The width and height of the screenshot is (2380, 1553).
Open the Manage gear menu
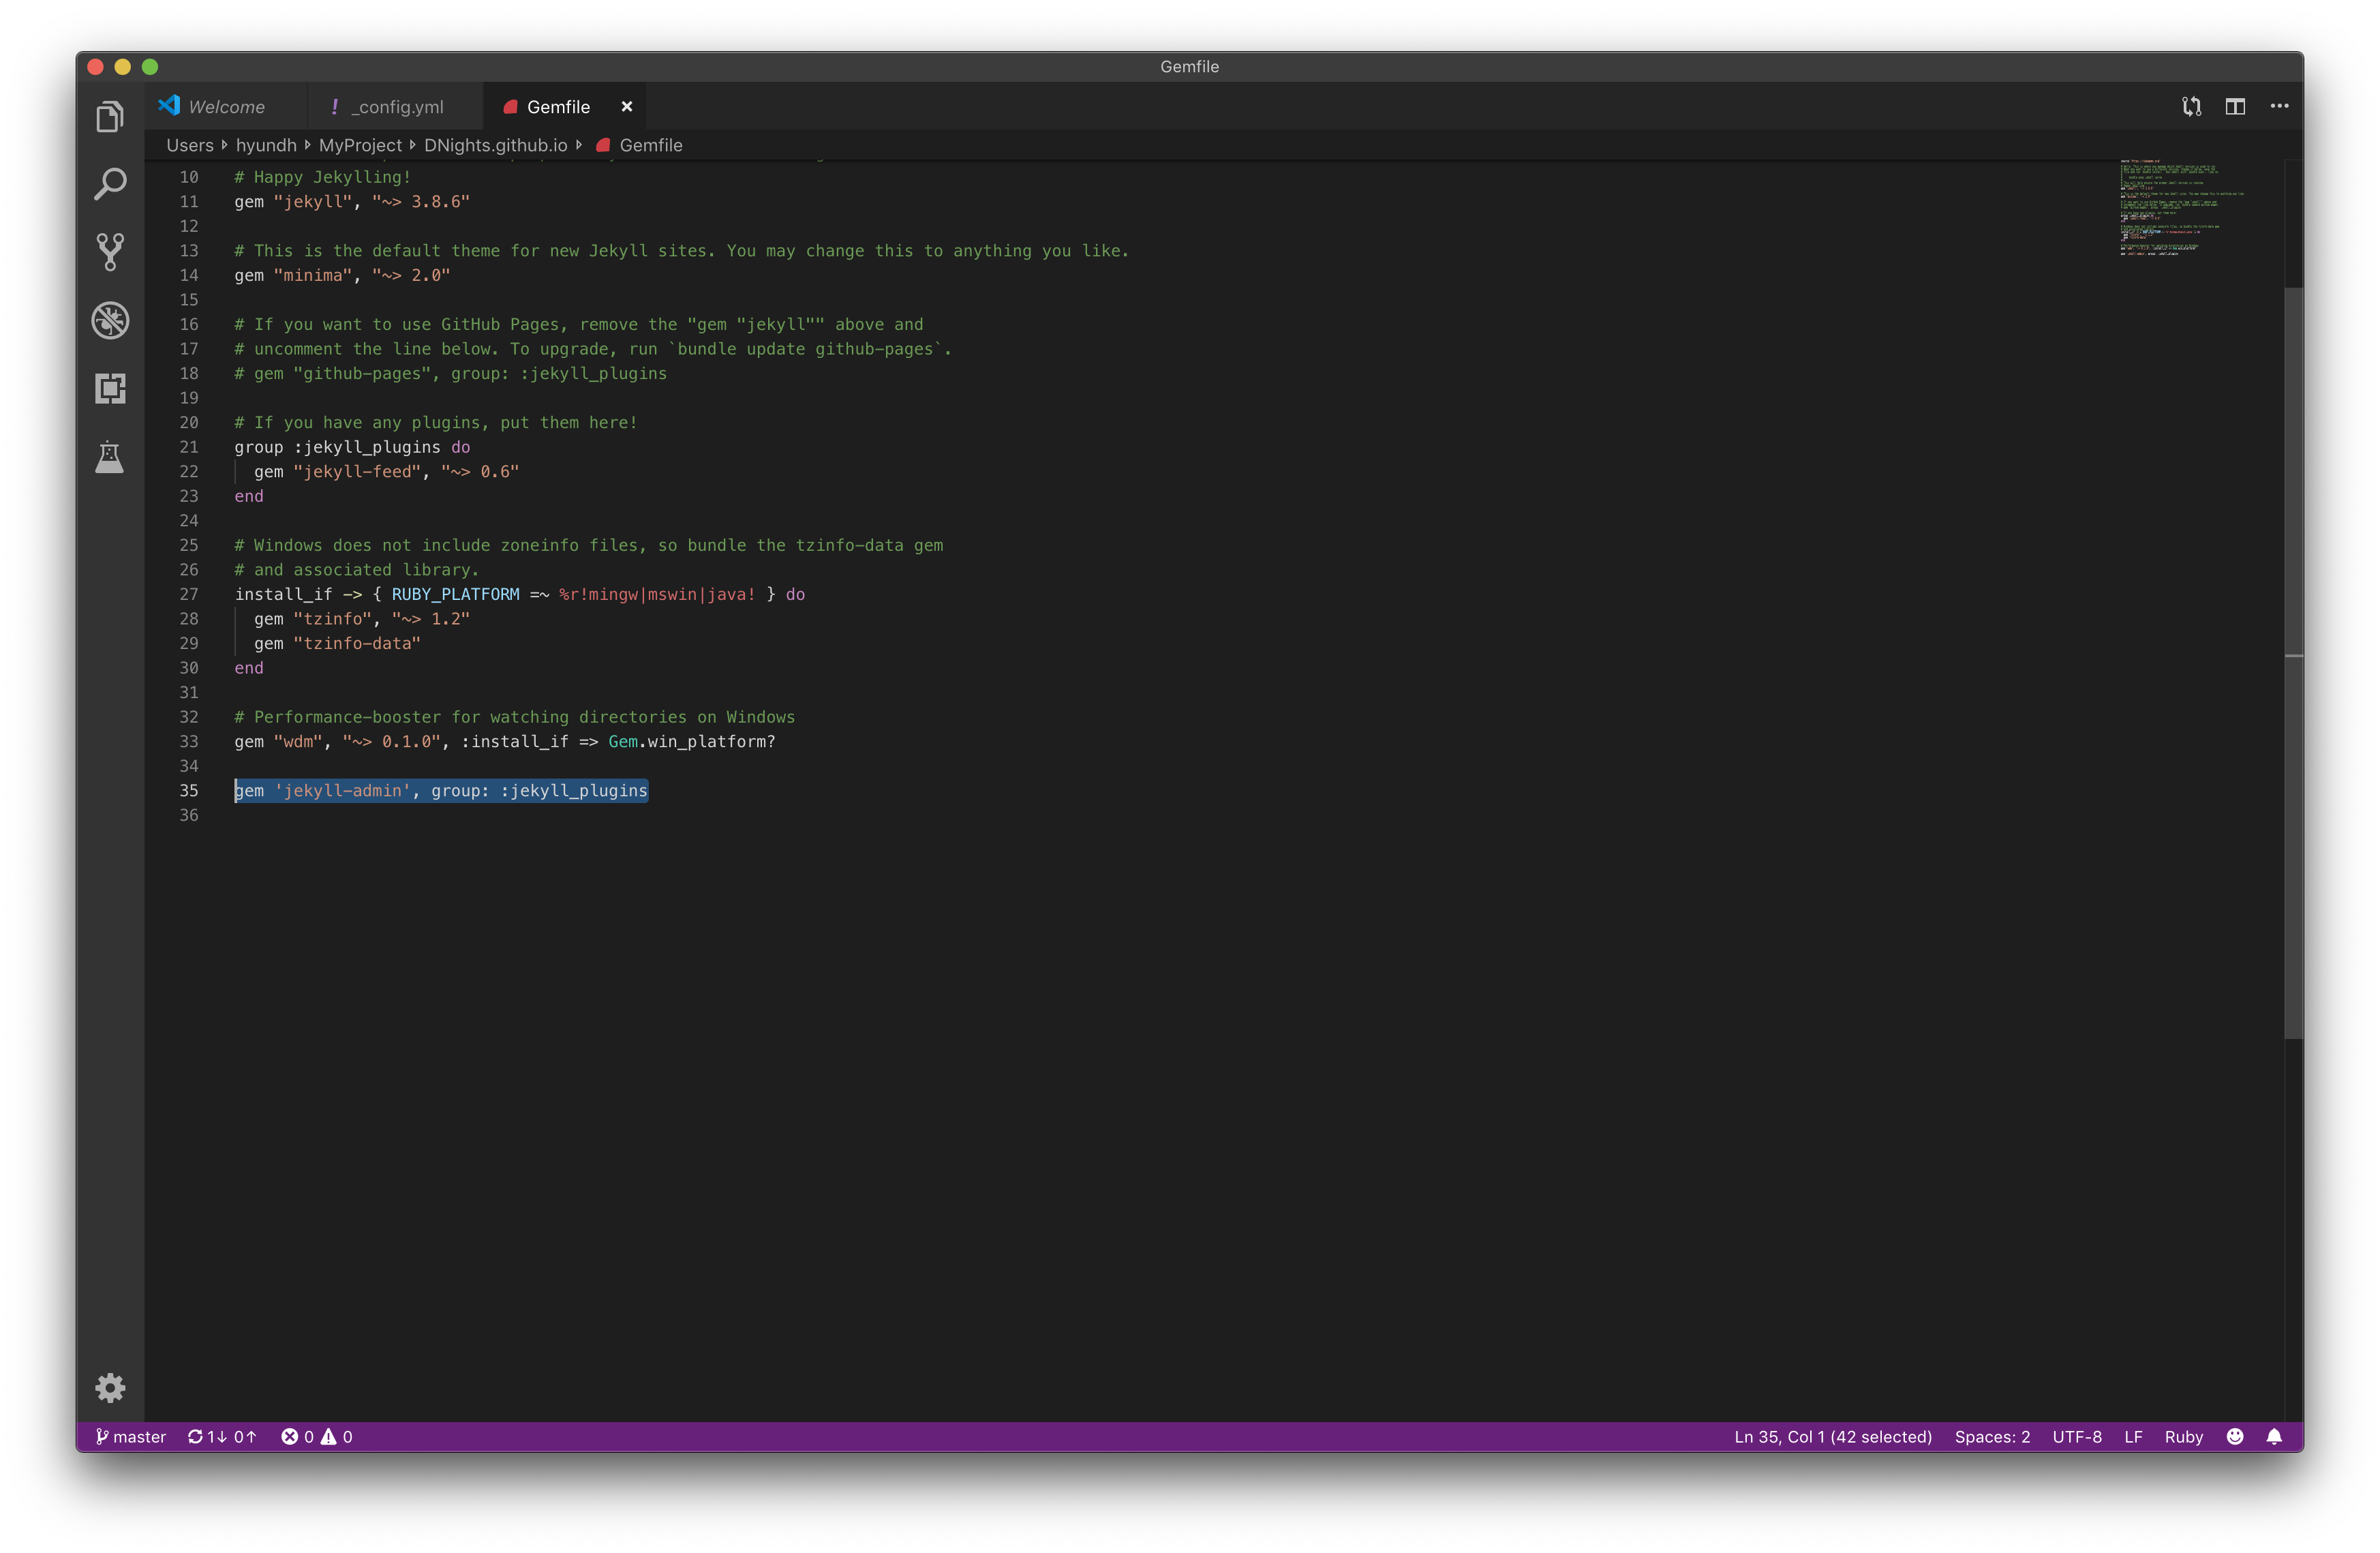point(110,1388)
